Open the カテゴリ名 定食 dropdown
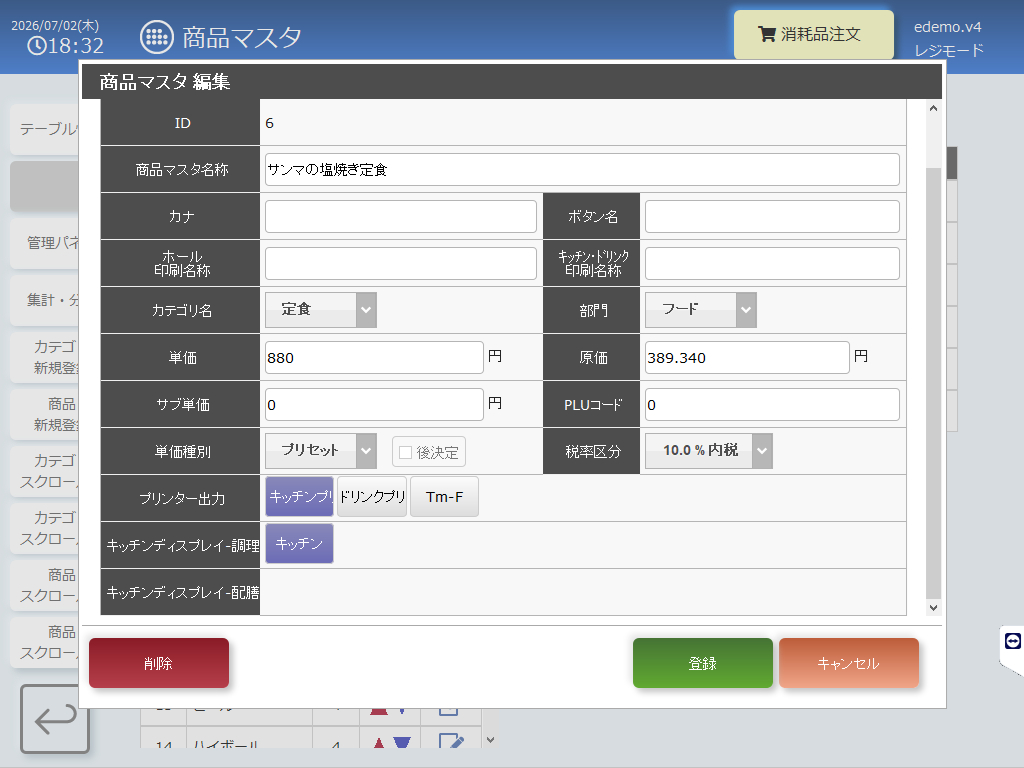The image size is (1024, 768). click(x=321, y=310)
